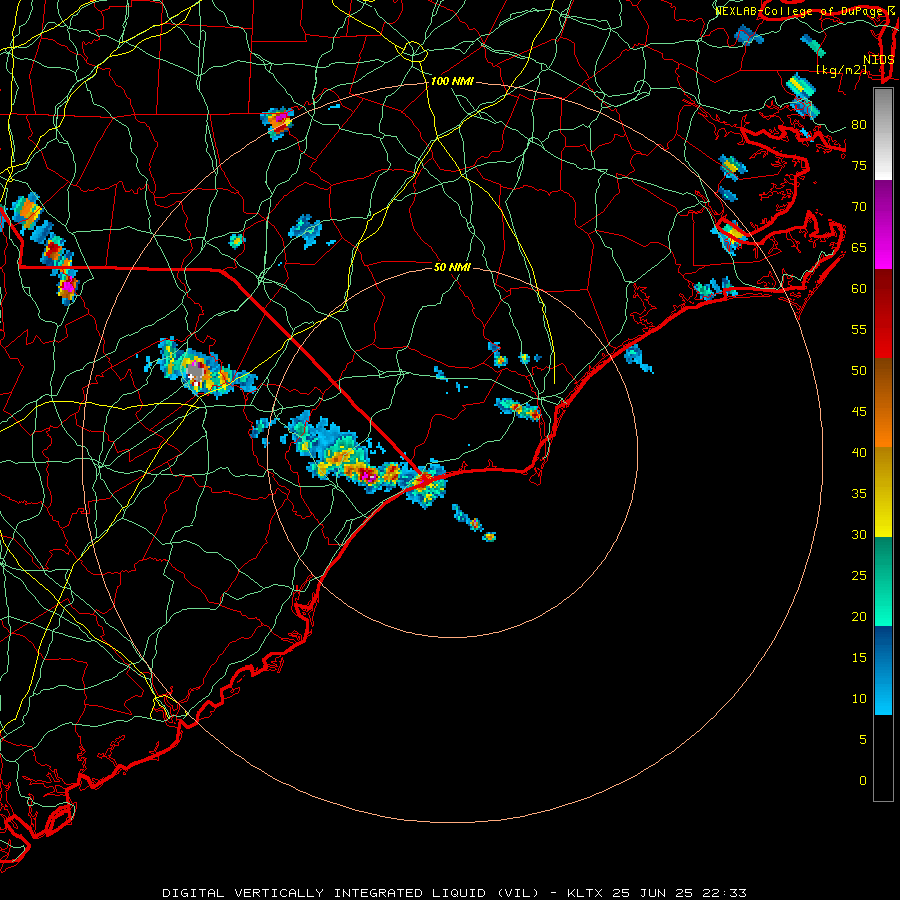Click the 15 value on the color scale
This screenshot has width=900, height=900.
click(x=859, y=657)
